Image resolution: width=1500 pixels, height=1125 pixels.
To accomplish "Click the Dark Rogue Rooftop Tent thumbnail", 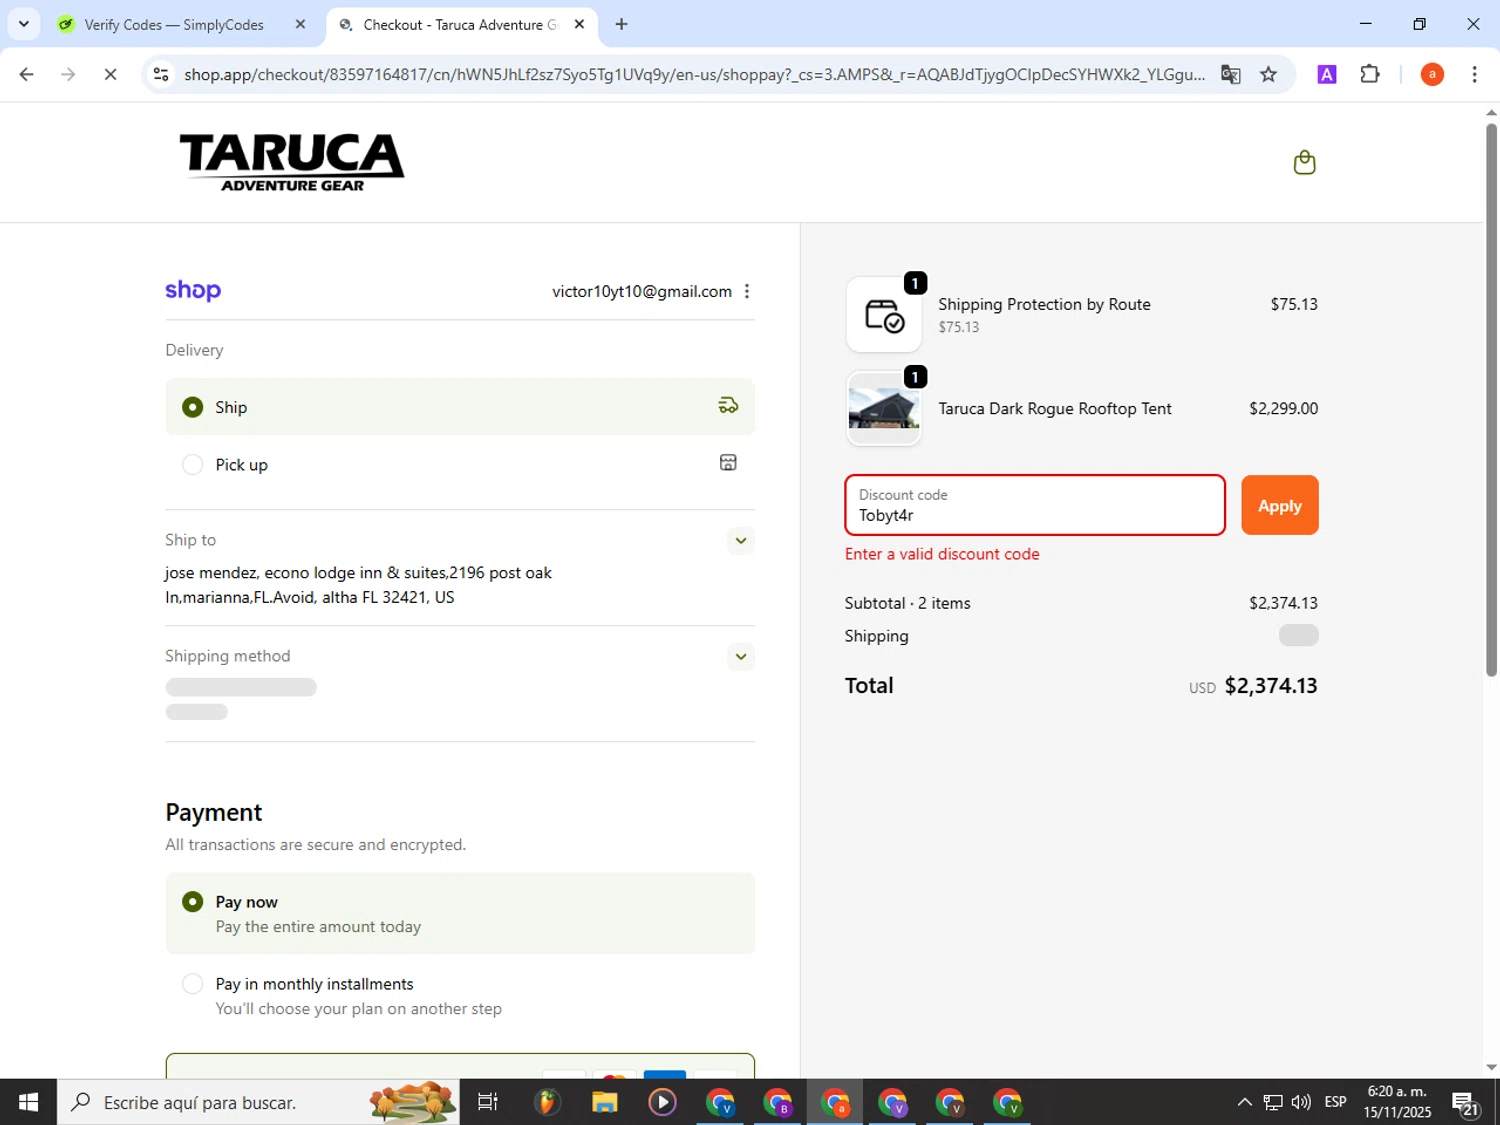I will tap(884, 409).
